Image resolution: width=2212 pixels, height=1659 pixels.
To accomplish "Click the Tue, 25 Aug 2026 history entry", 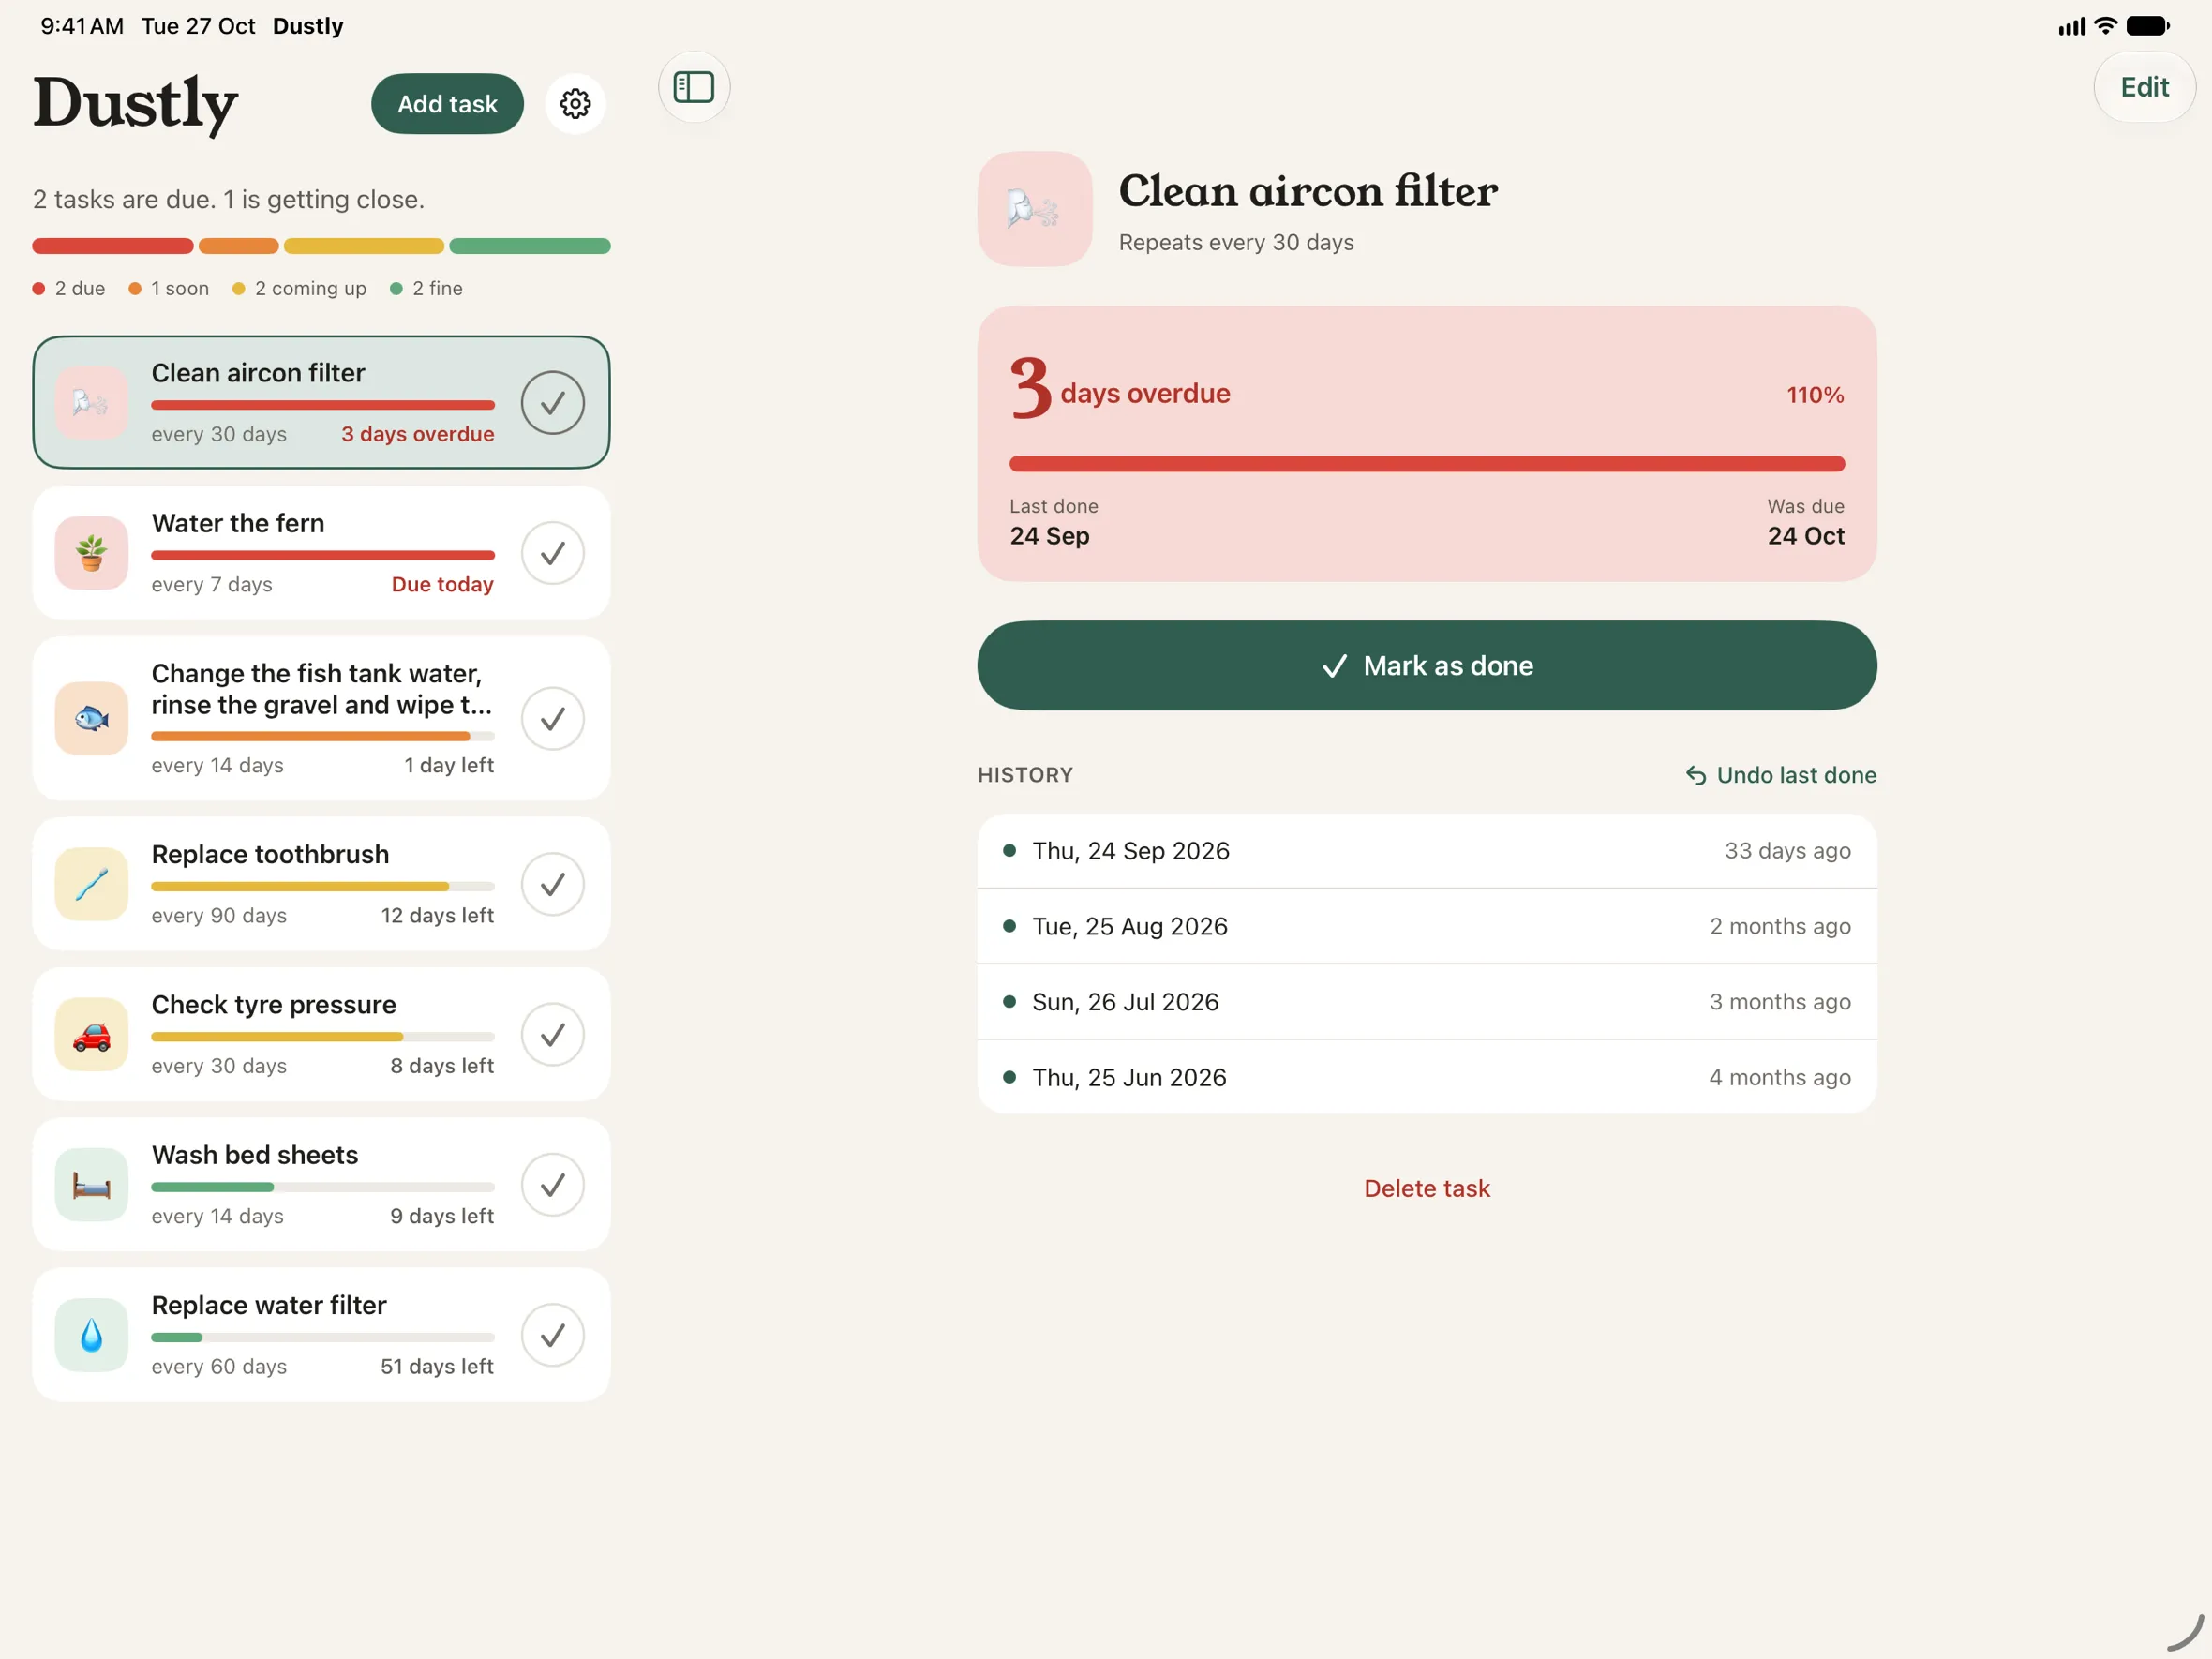I will (1427, 926).
